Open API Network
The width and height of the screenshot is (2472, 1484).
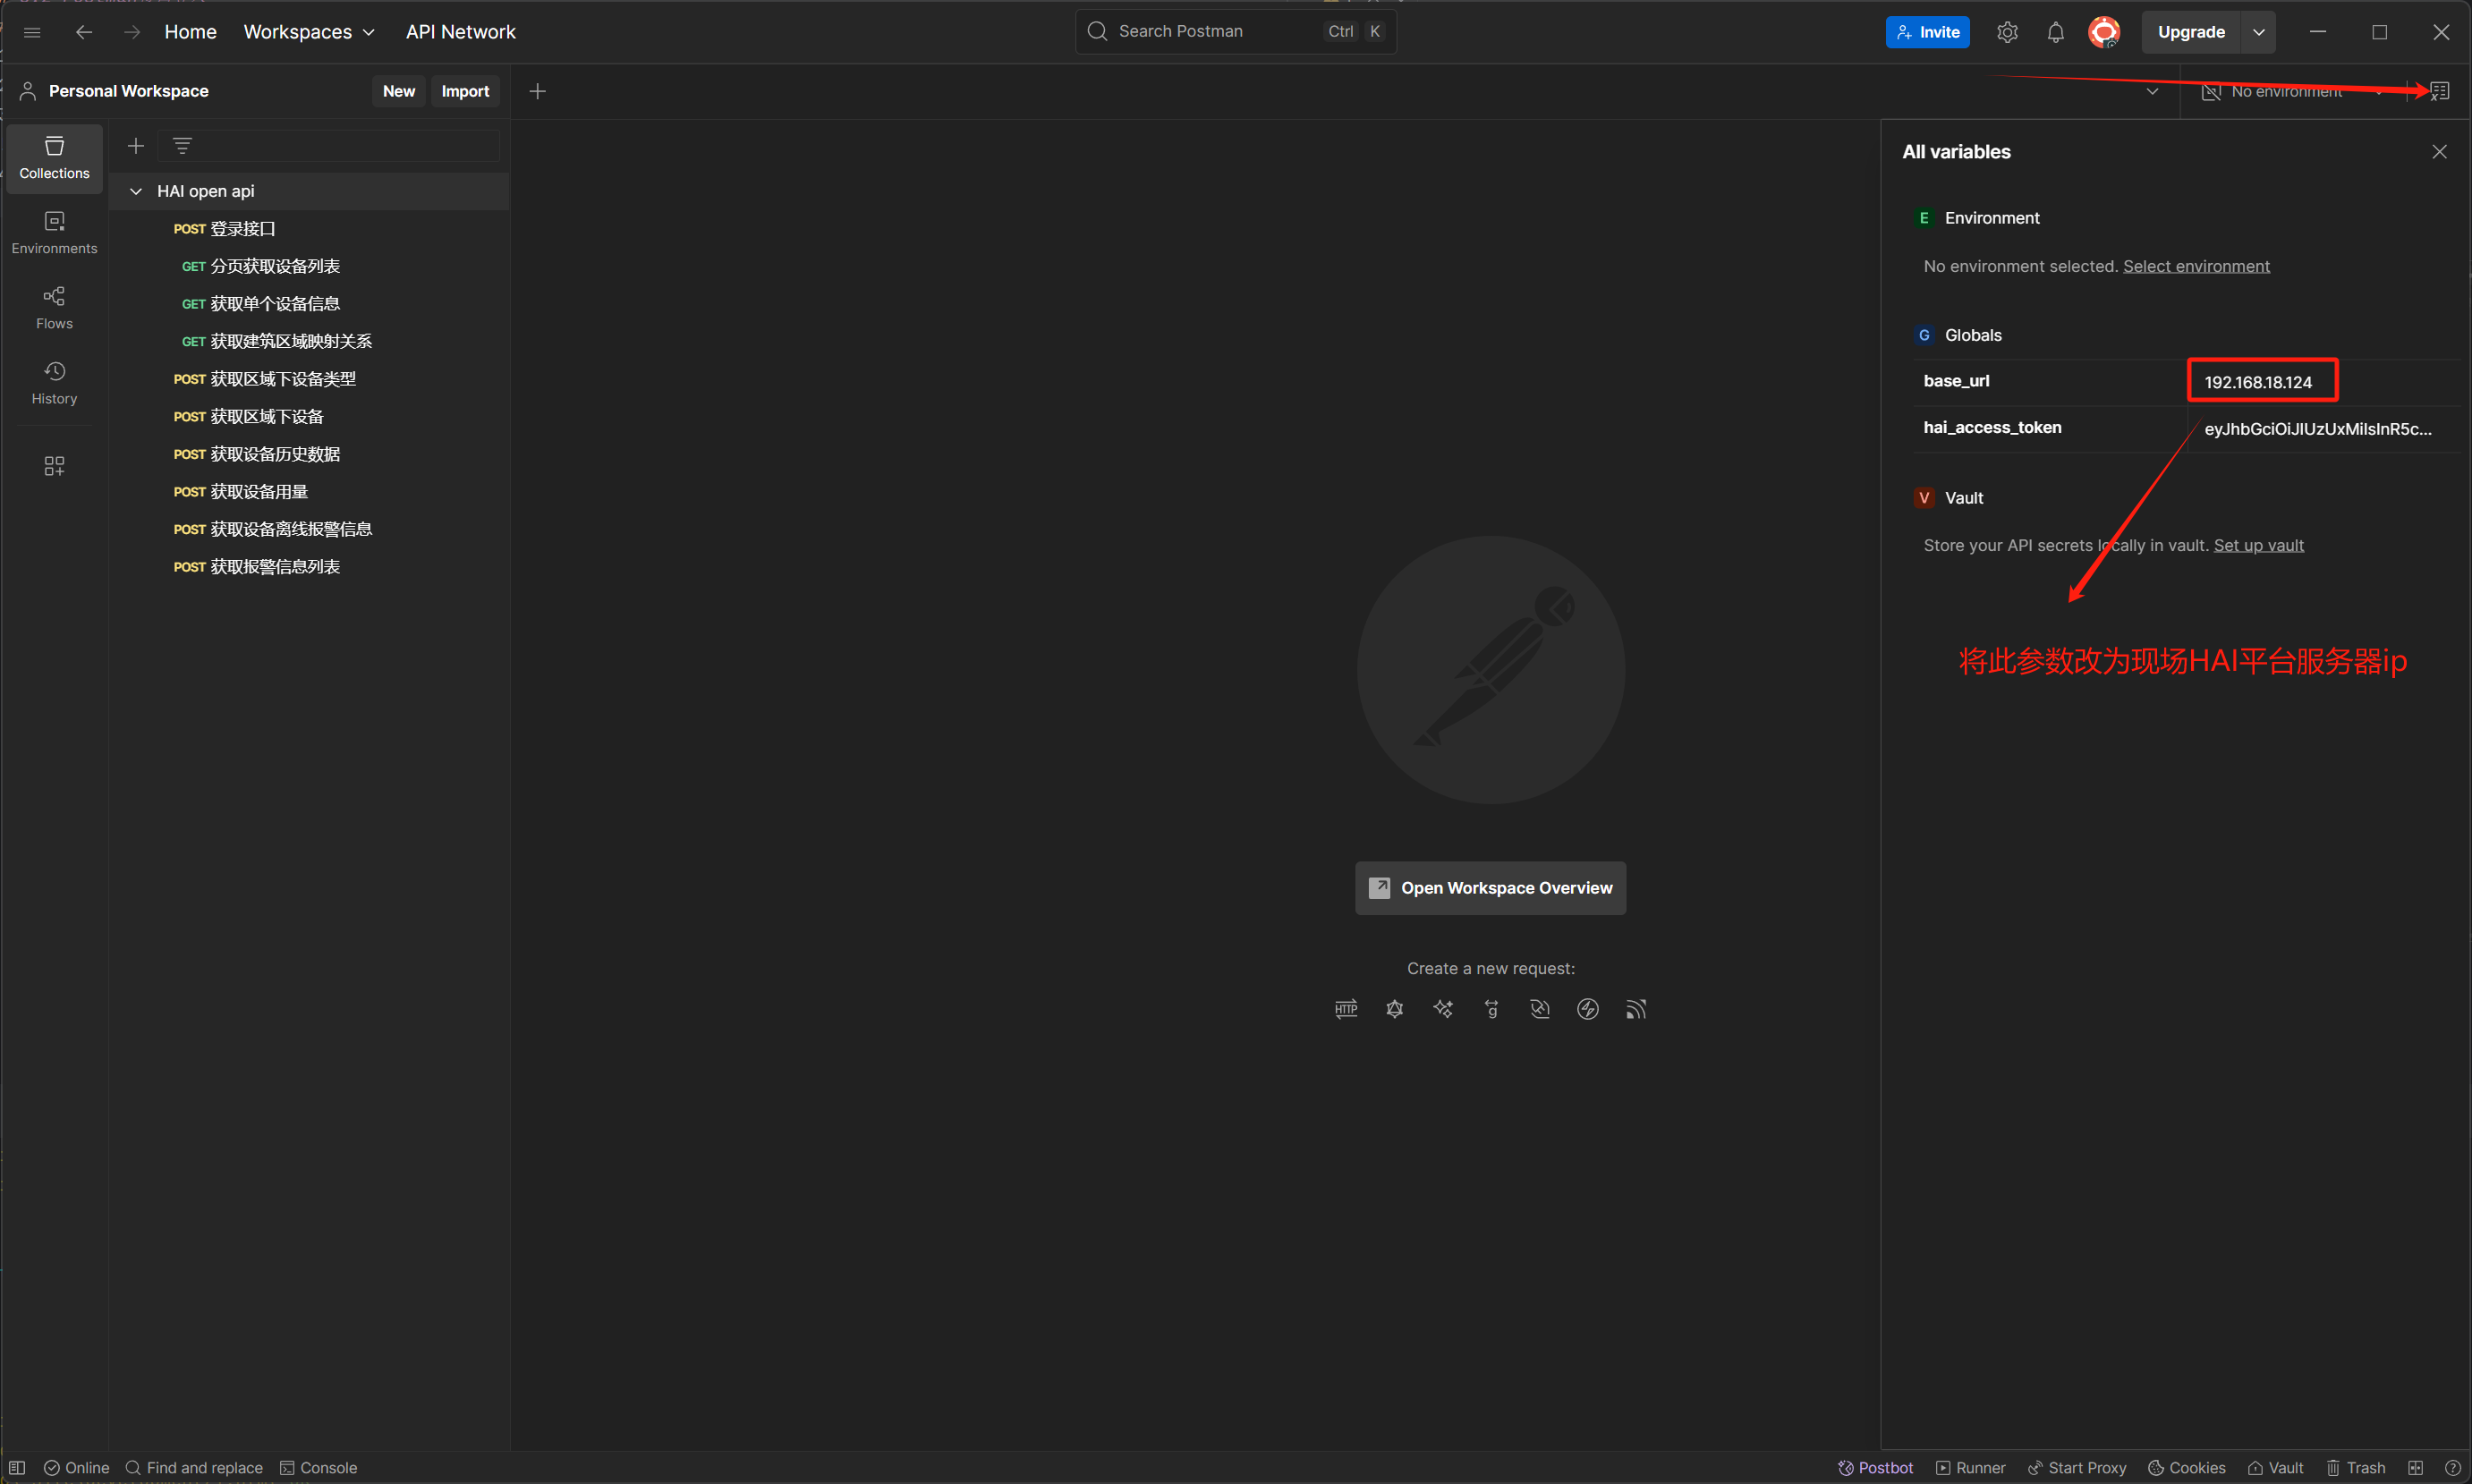[x=461, y=32]
